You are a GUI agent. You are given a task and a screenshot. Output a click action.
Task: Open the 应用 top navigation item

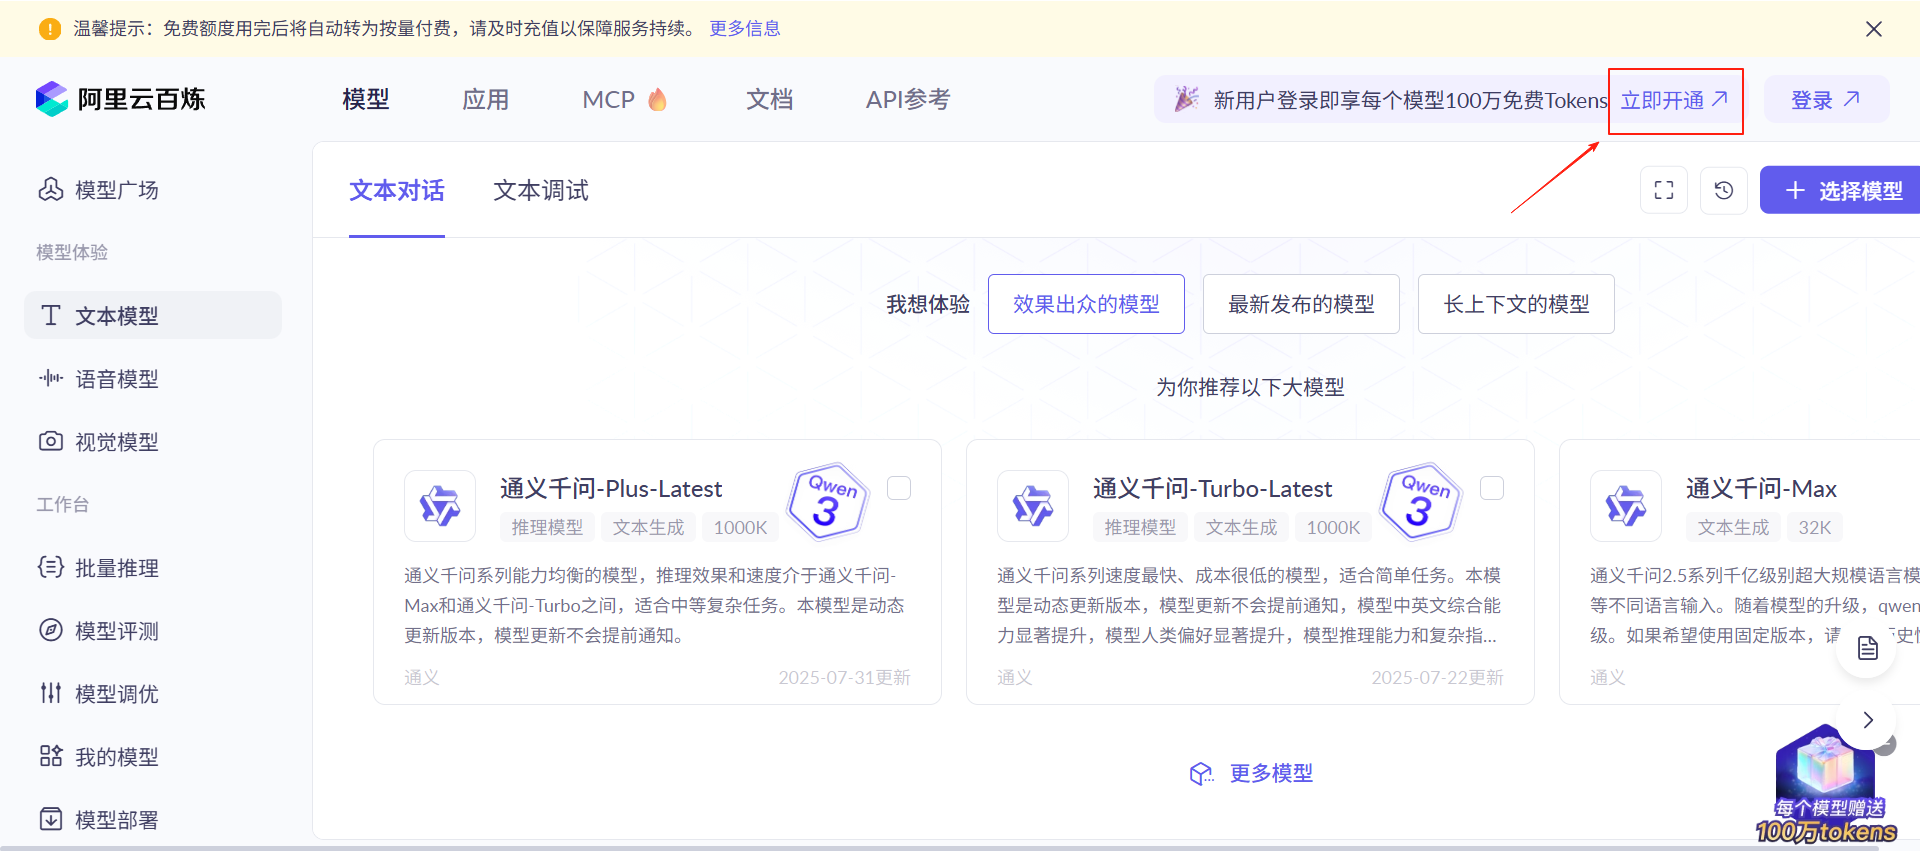click(x=486, y=99)
